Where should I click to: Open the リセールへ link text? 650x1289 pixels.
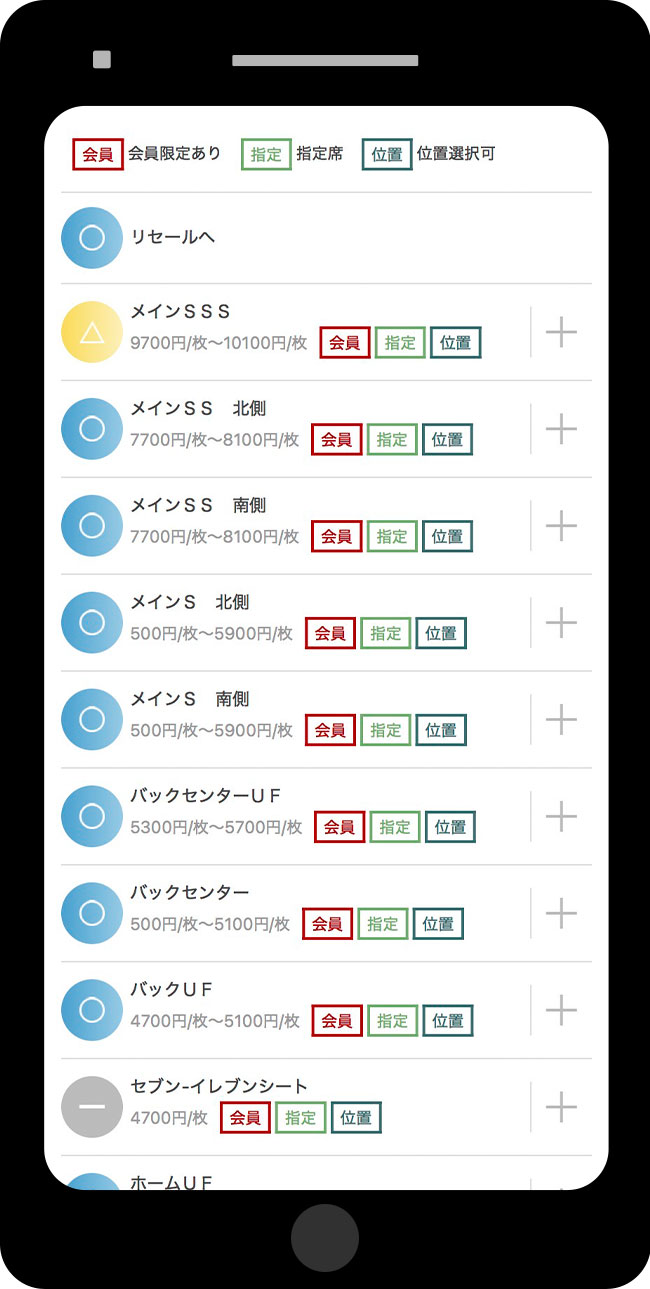pyautogui.click(x=173, y=238)
